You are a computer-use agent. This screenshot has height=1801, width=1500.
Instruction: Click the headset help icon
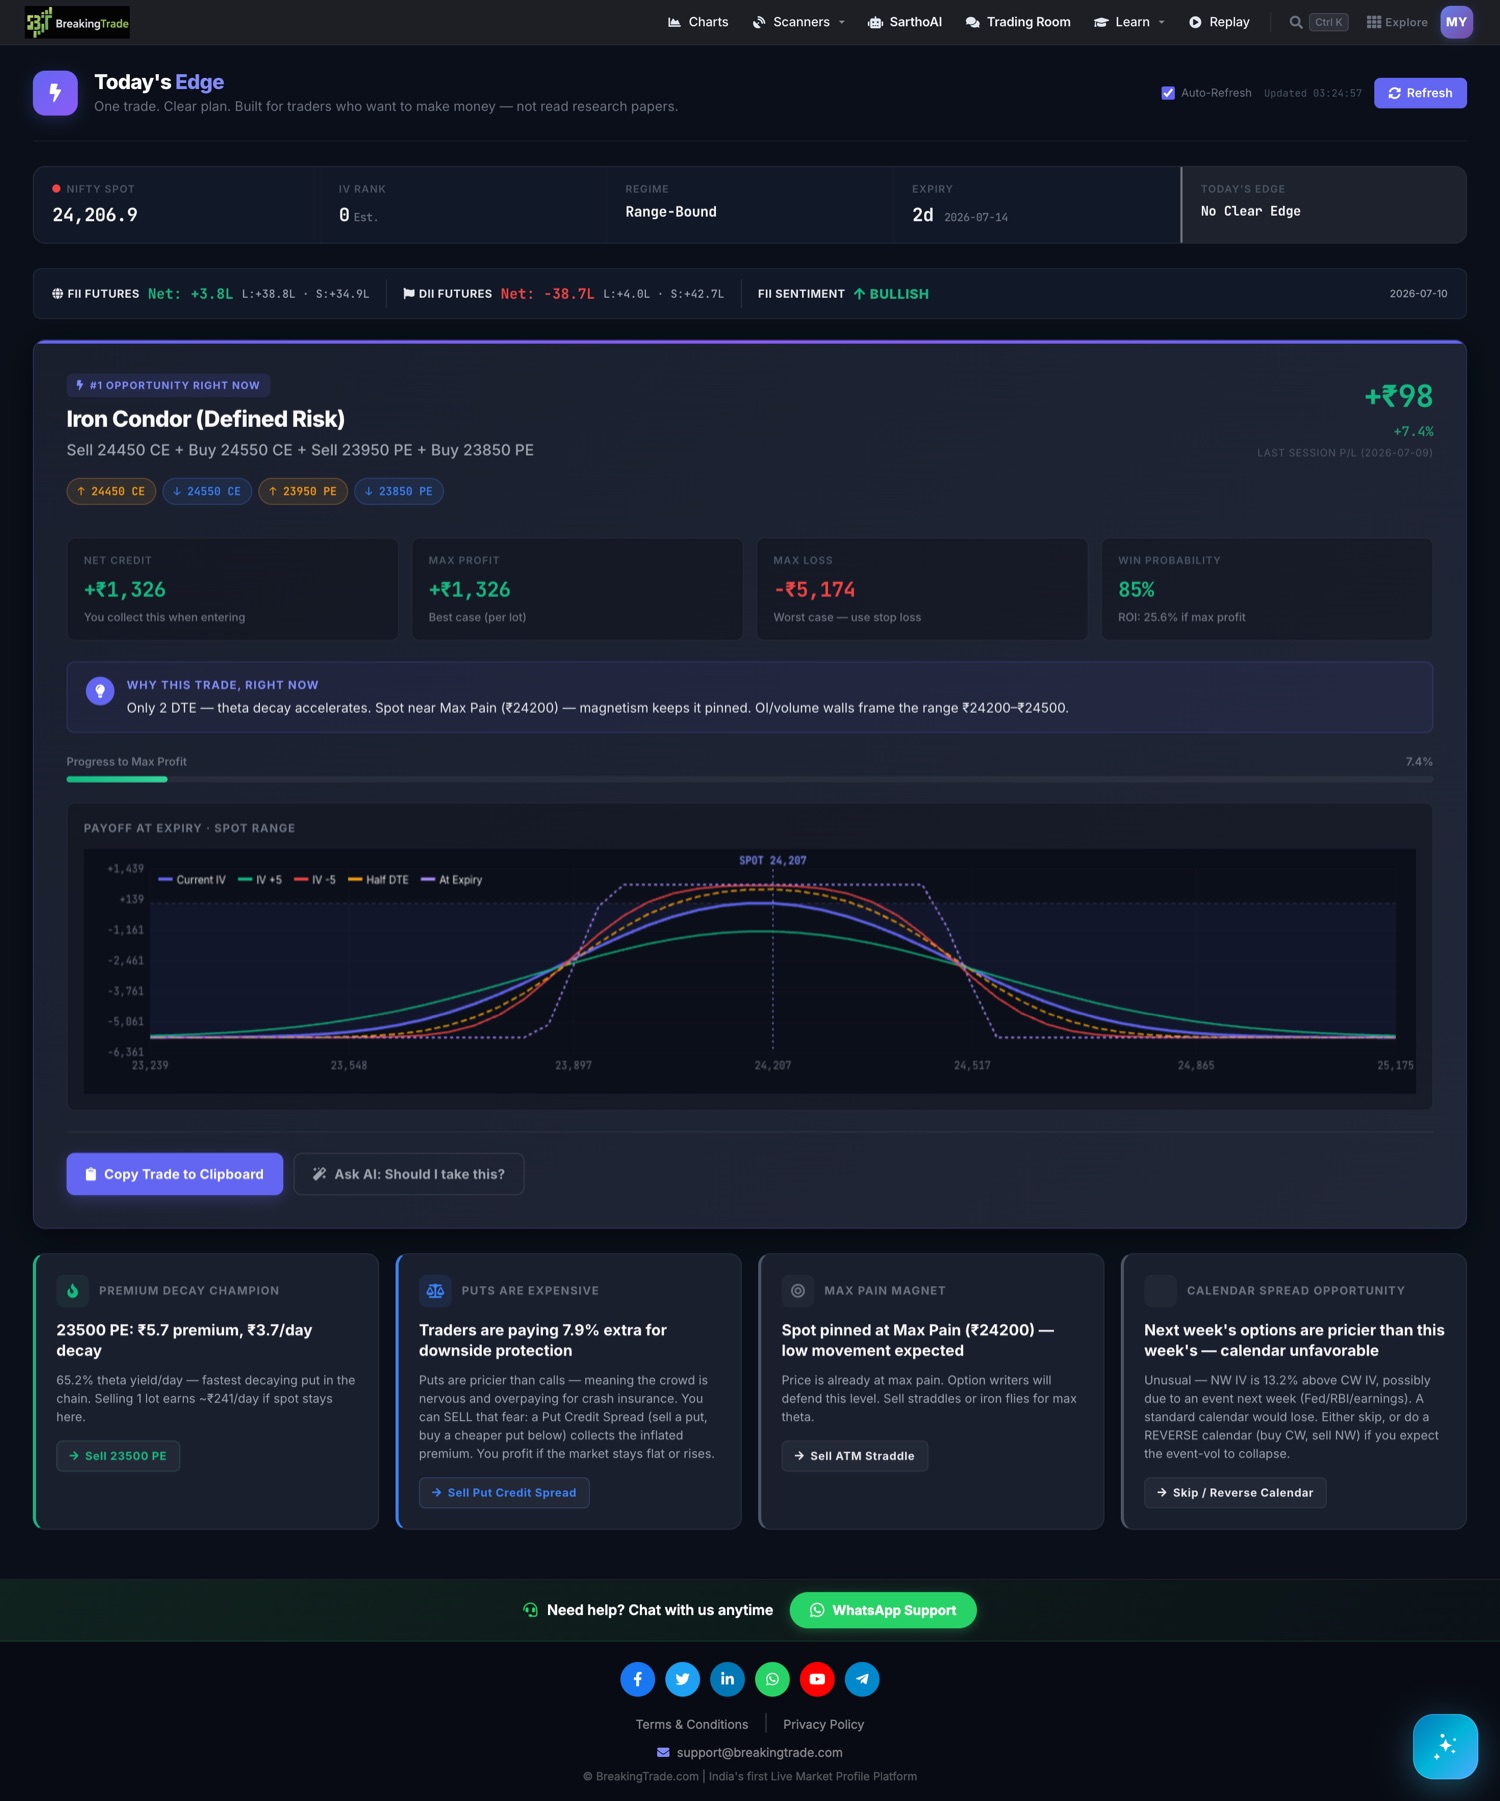(531, 1610)
